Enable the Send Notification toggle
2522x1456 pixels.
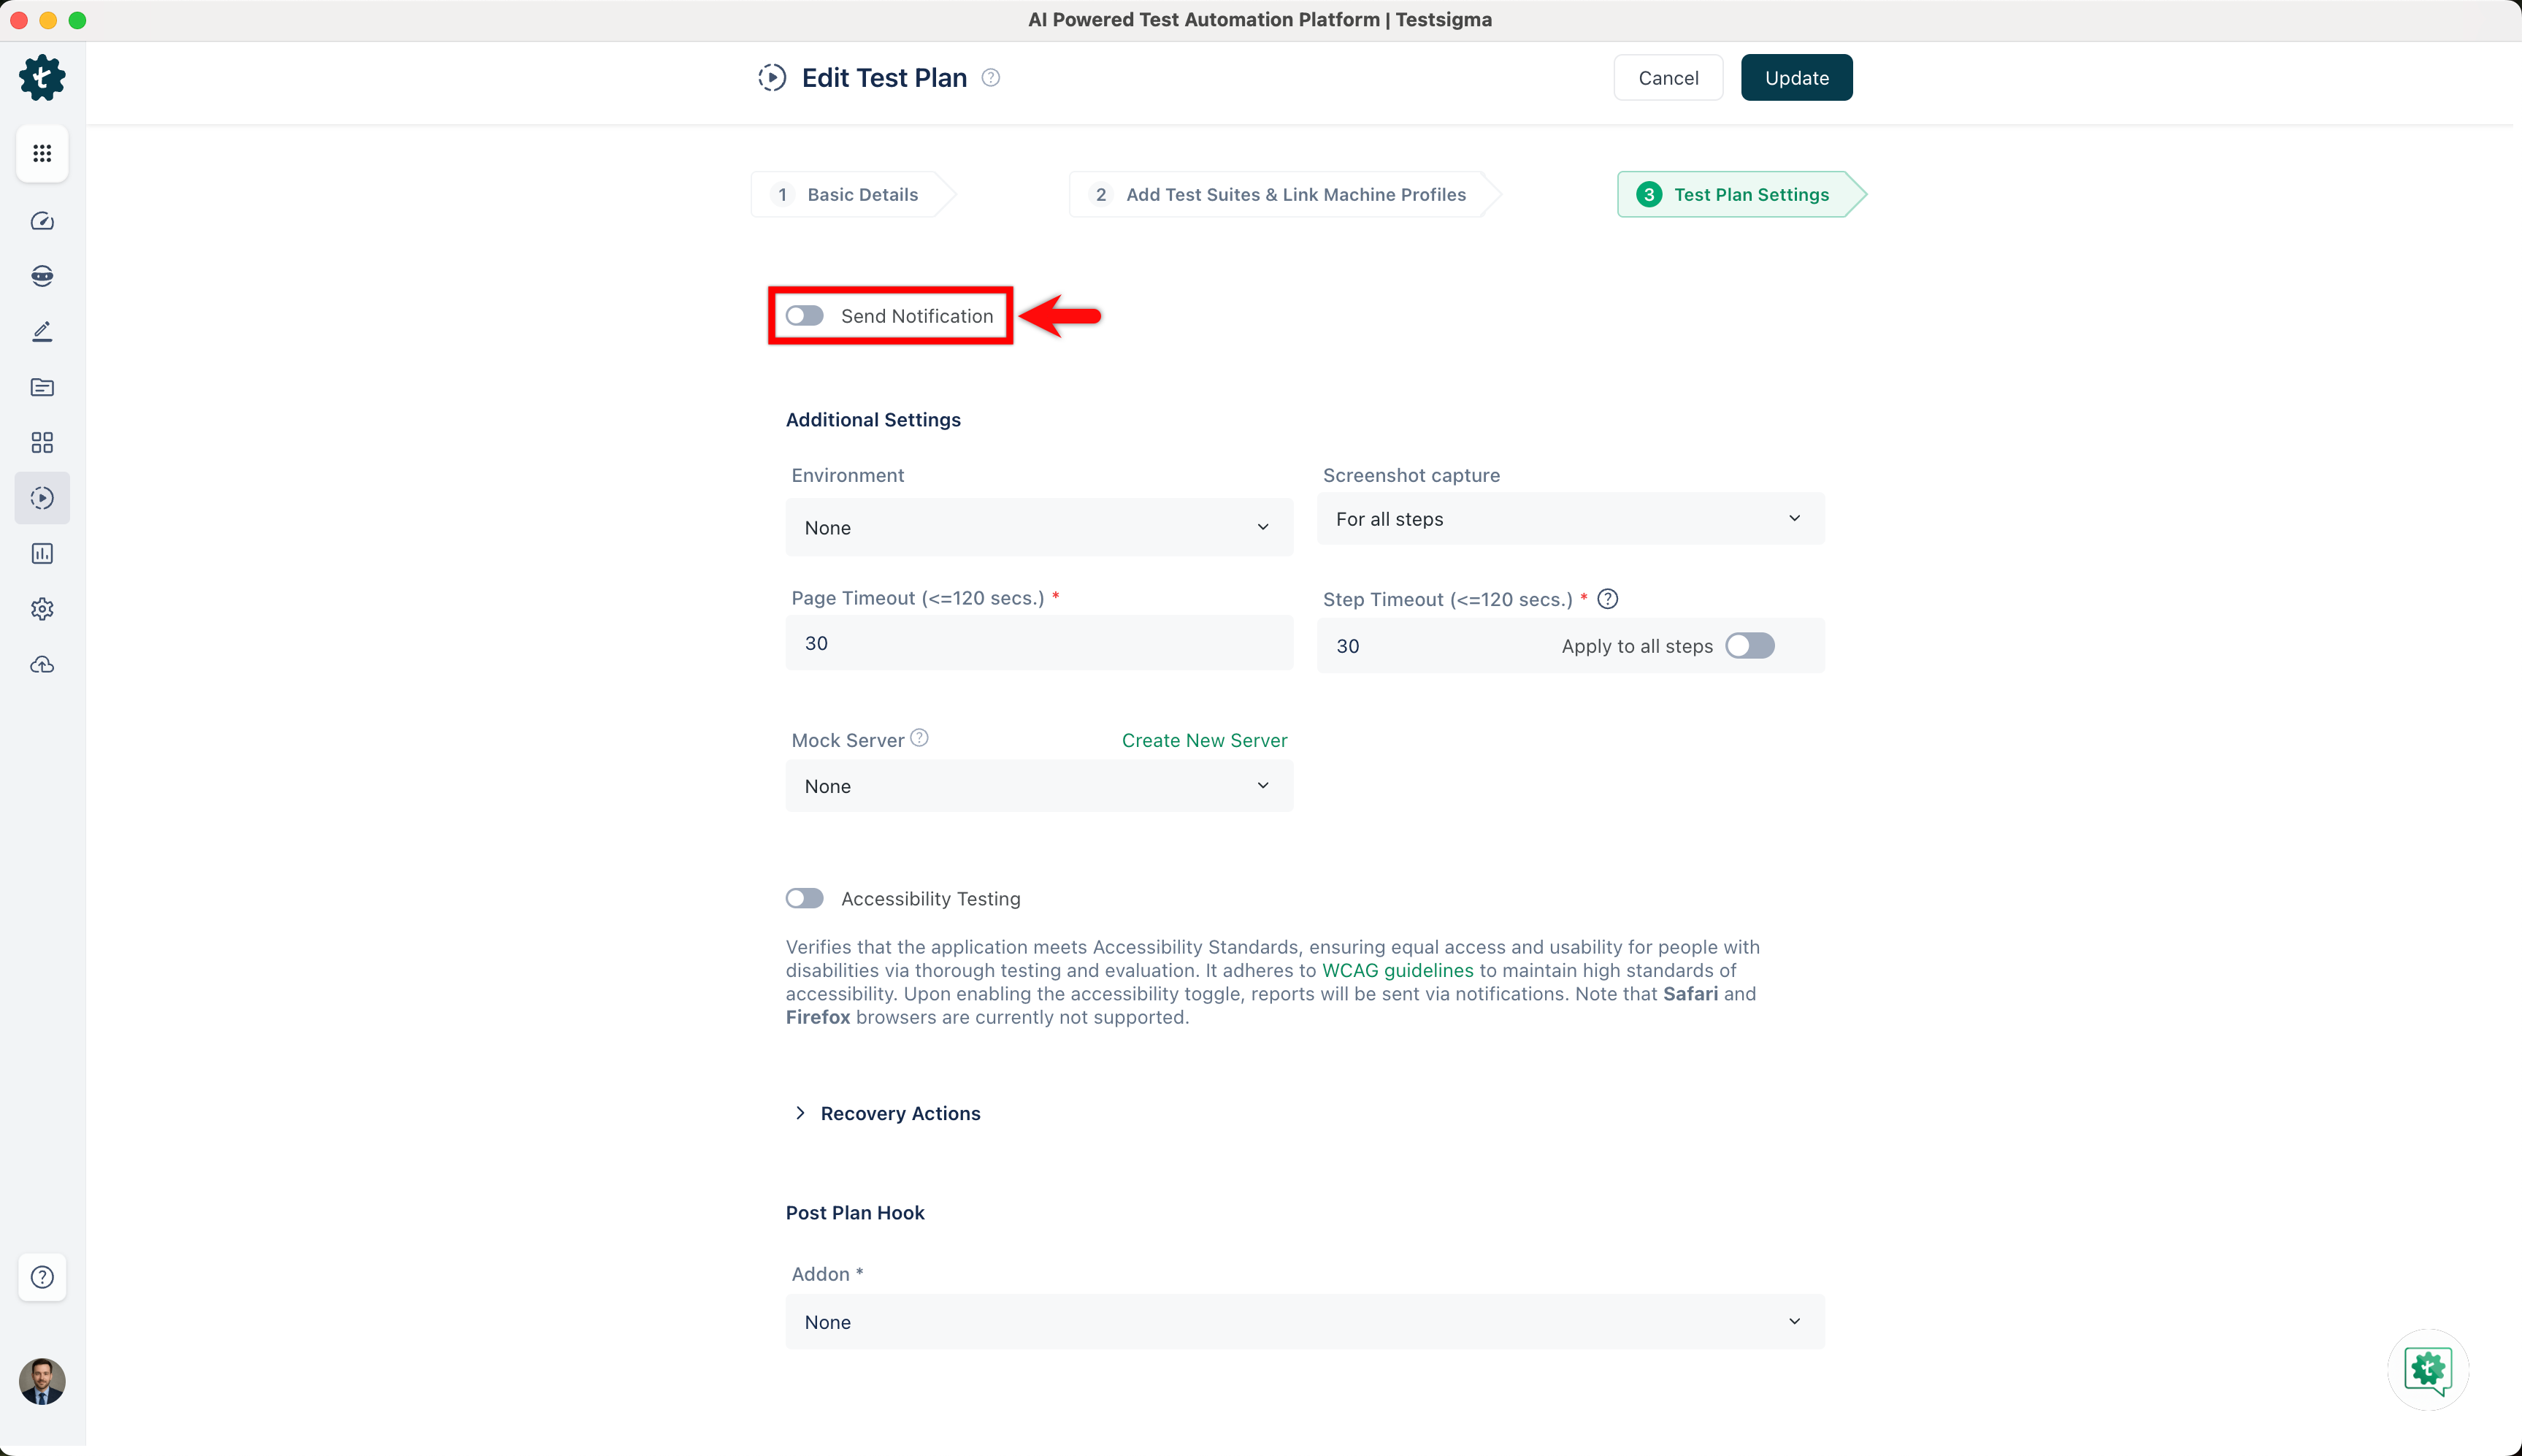804,316
